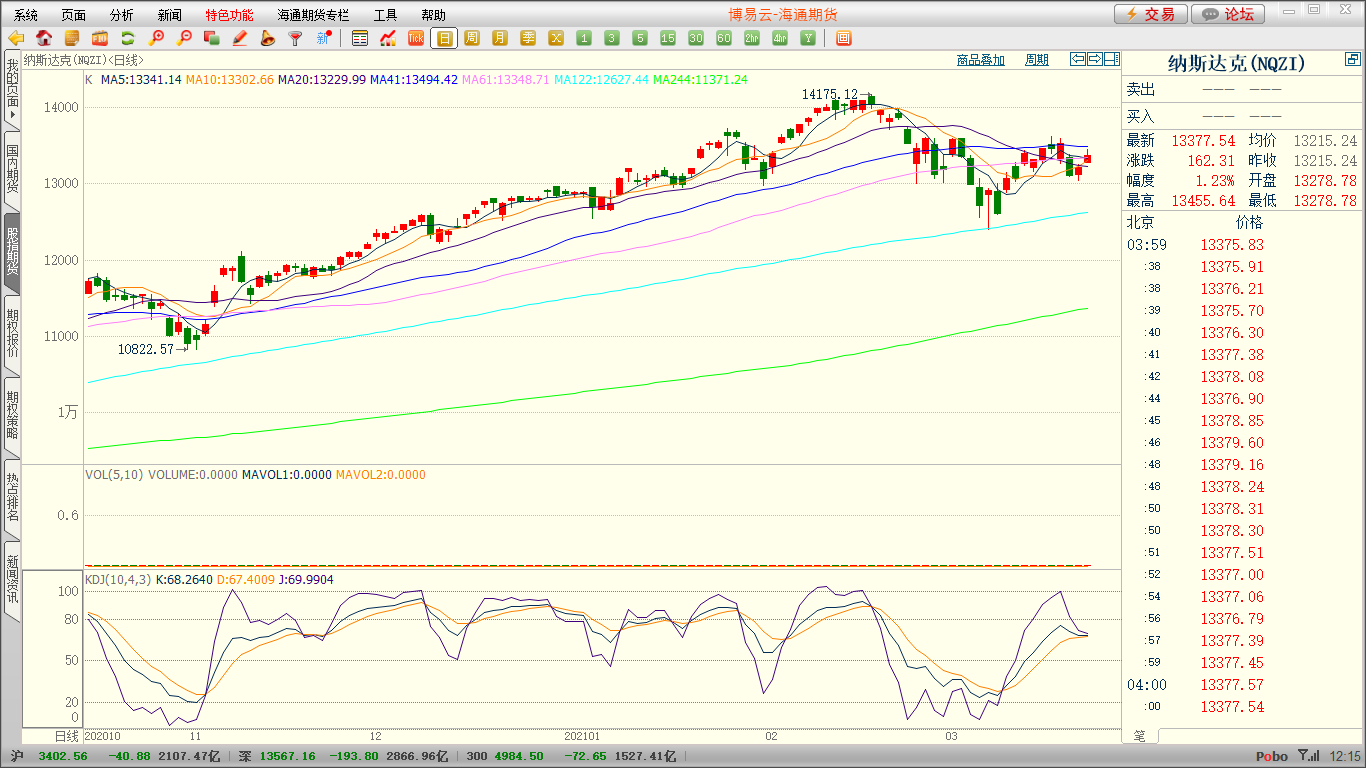1366x768 pixels.
Task: Select the 5-minute period button
Action: (x=640, y=38)
